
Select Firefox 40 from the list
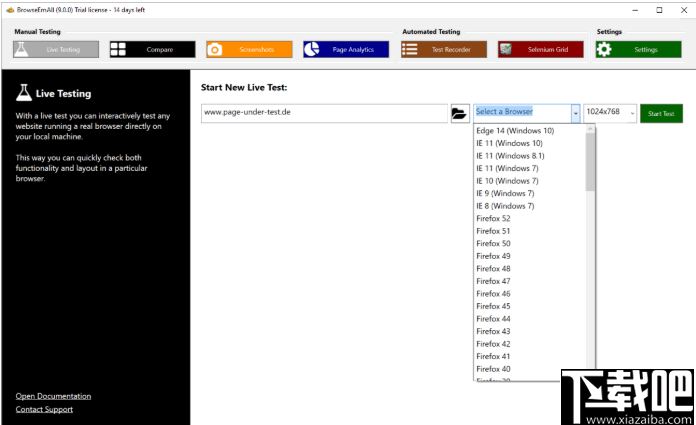click(x=530, y=369)
